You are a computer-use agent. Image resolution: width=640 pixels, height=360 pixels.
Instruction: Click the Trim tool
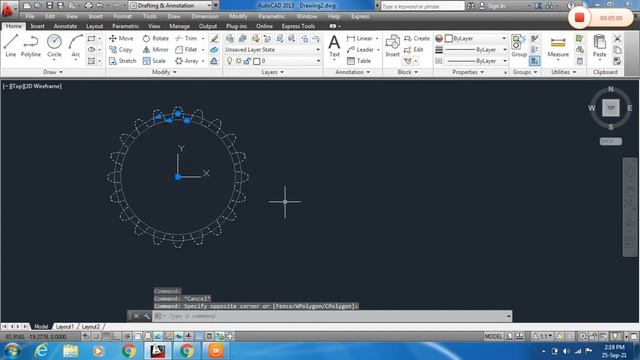tap(187, 38)
